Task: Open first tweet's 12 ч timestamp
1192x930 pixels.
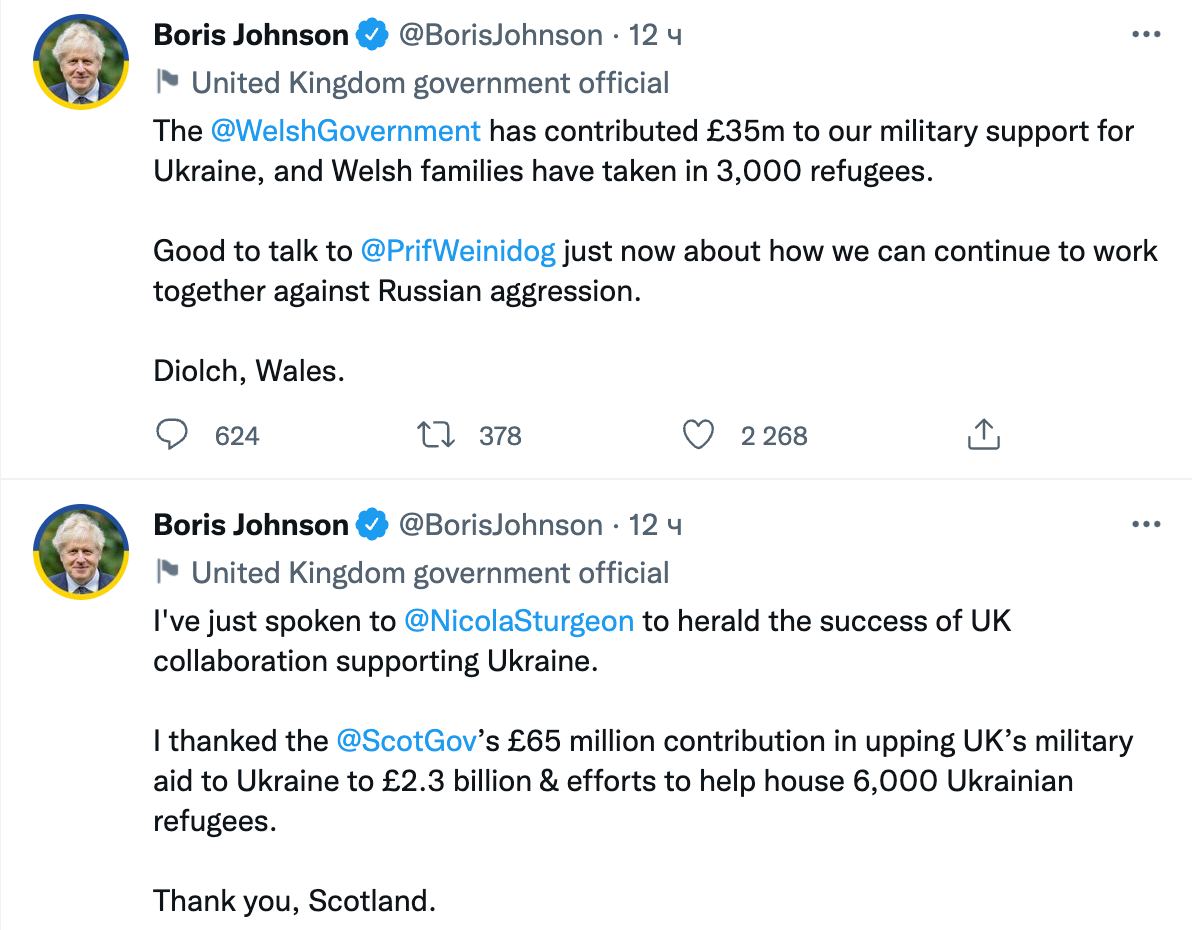Action: click(x=655, y=36)
